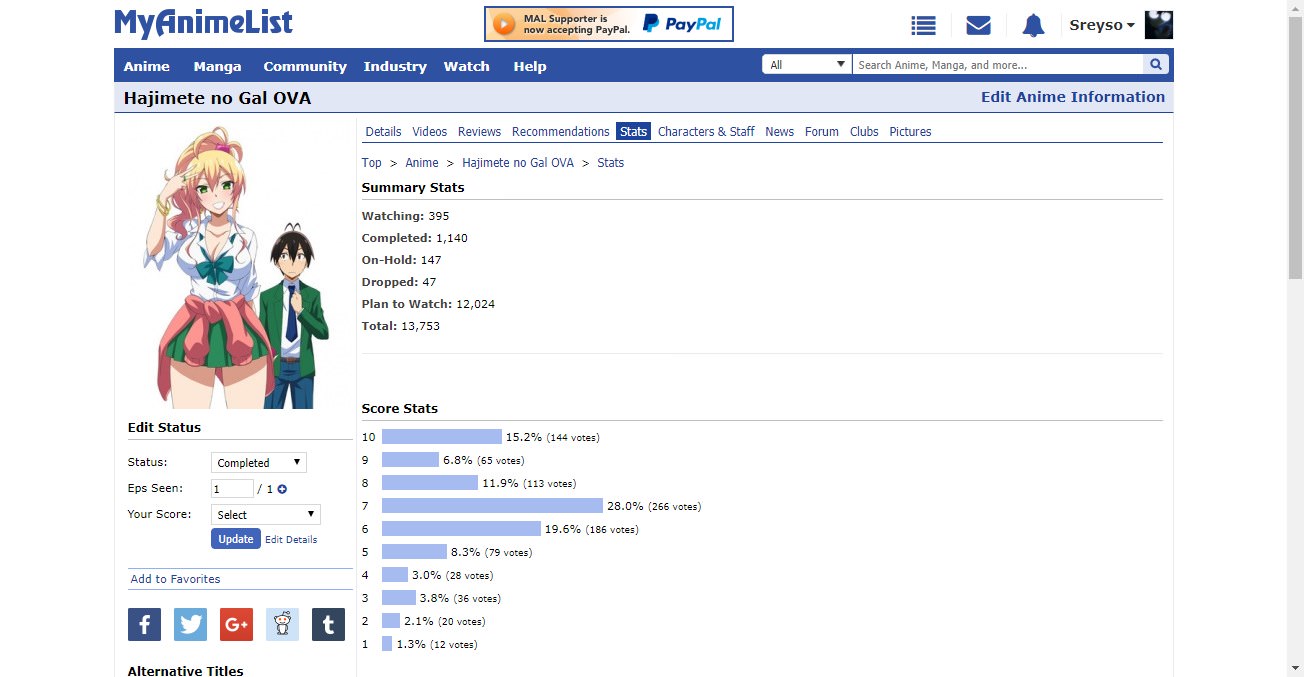The height and width of the screenshot is (677, 1304).
Task: Open messages envelope icon
Action: pyautogui.click(x=978, y=26)
